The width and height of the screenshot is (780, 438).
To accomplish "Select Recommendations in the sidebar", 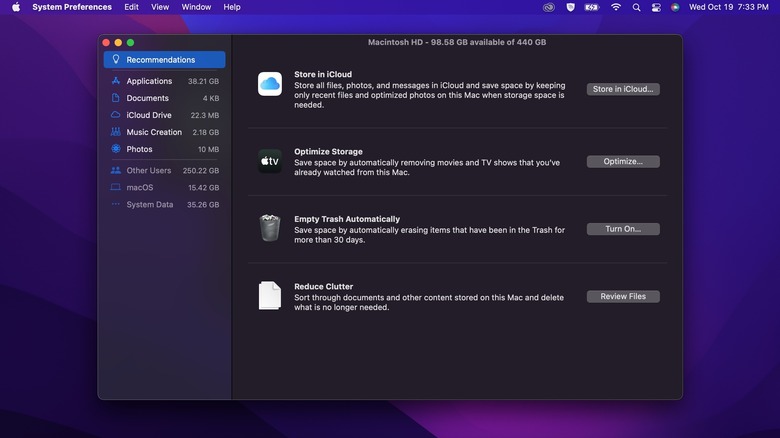I will [x=164, y=60].
